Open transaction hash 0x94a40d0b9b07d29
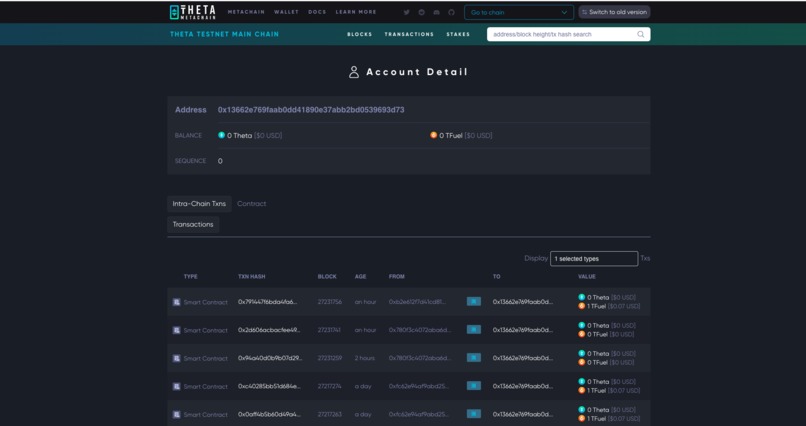806x426 pixels. (270, 358)
